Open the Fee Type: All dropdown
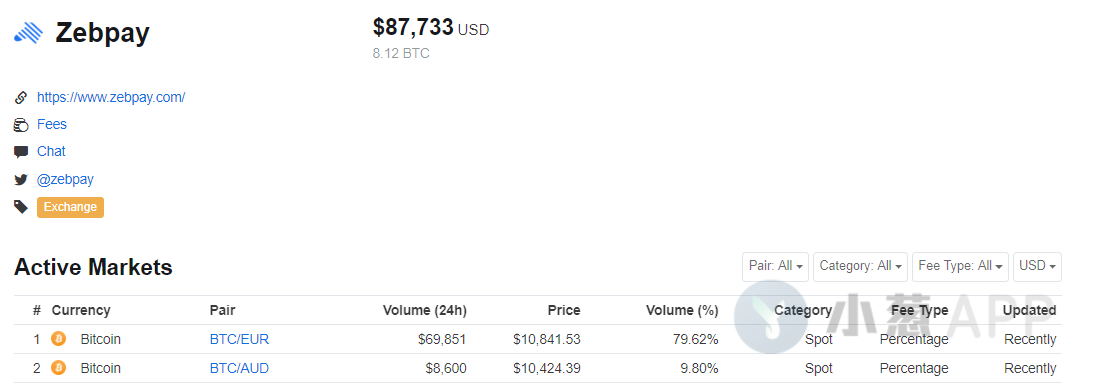This screenshot has width=1093, height=386. (x=960, y=266)
